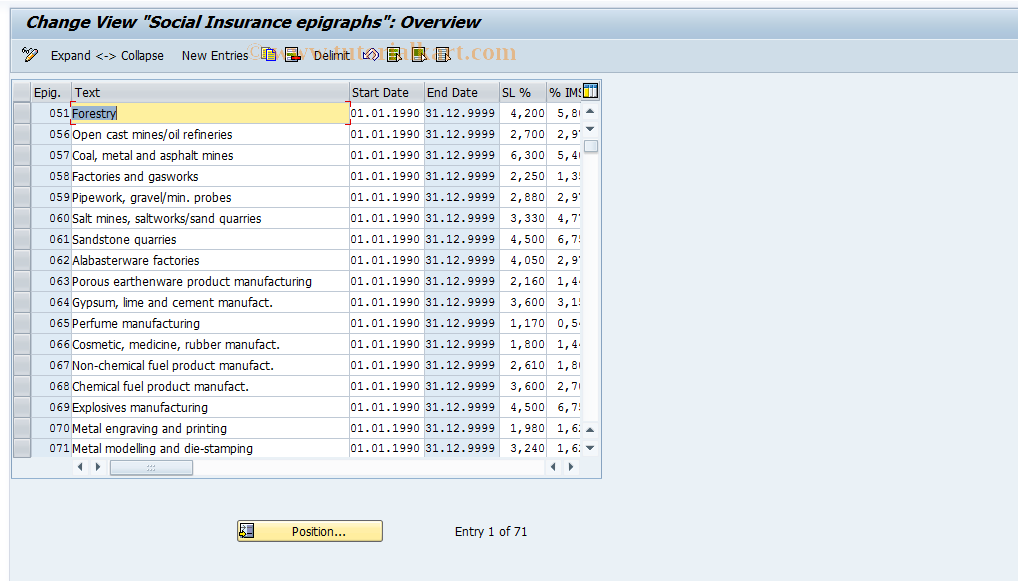Click the 'Entry 1 of 71' status text

point(491,532)
